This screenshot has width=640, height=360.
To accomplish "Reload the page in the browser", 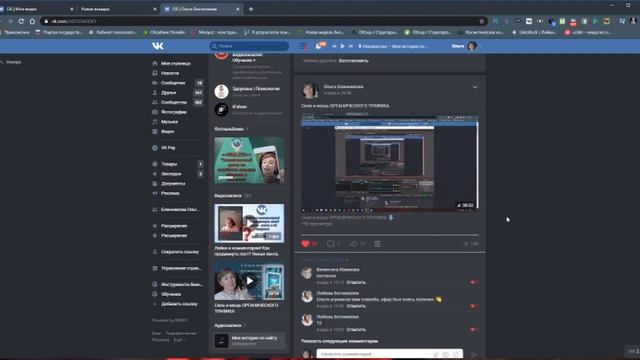I will pyautogui.click(x=21, y=21).
